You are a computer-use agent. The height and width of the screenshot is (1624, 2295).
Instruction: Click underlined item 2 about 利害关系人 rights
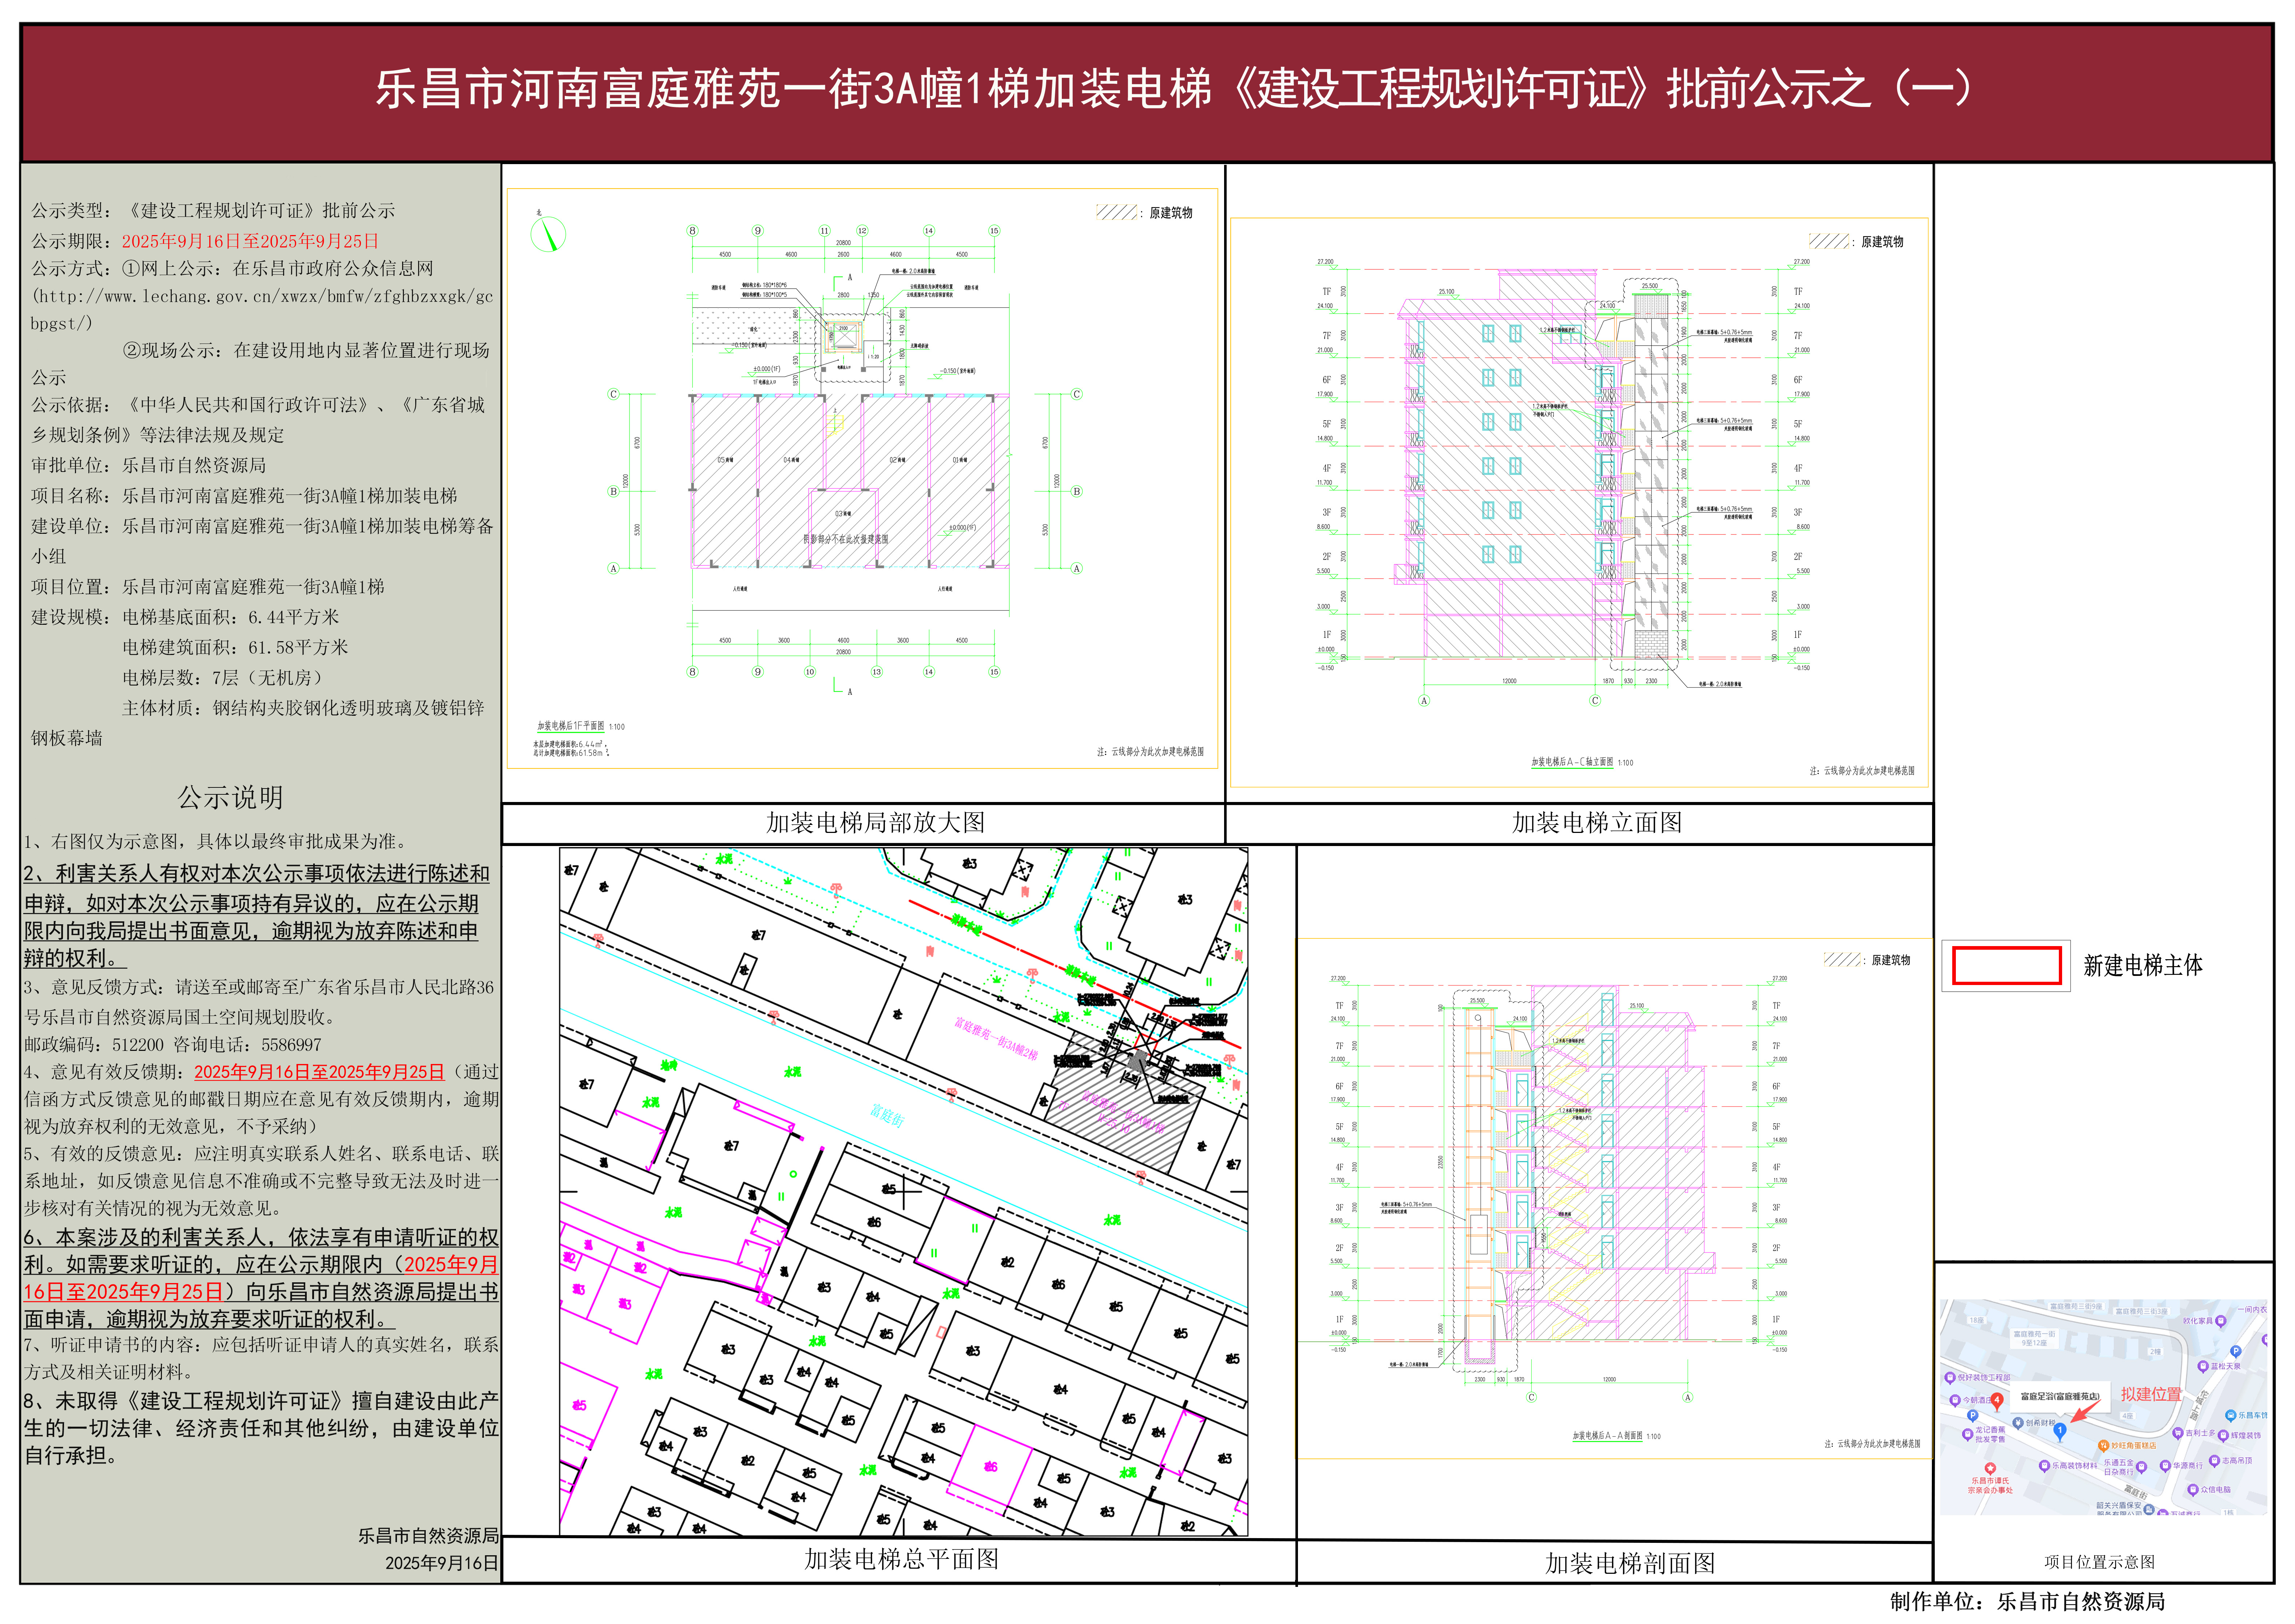[x=257, y=916]
